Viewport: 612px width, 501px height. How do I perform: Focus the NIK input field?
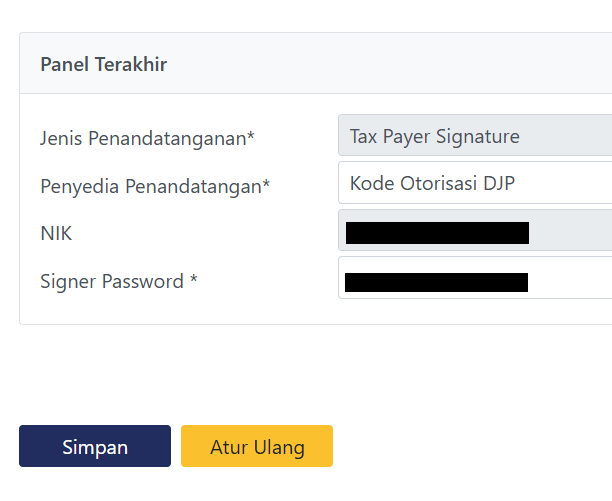(x=570, y=233)
